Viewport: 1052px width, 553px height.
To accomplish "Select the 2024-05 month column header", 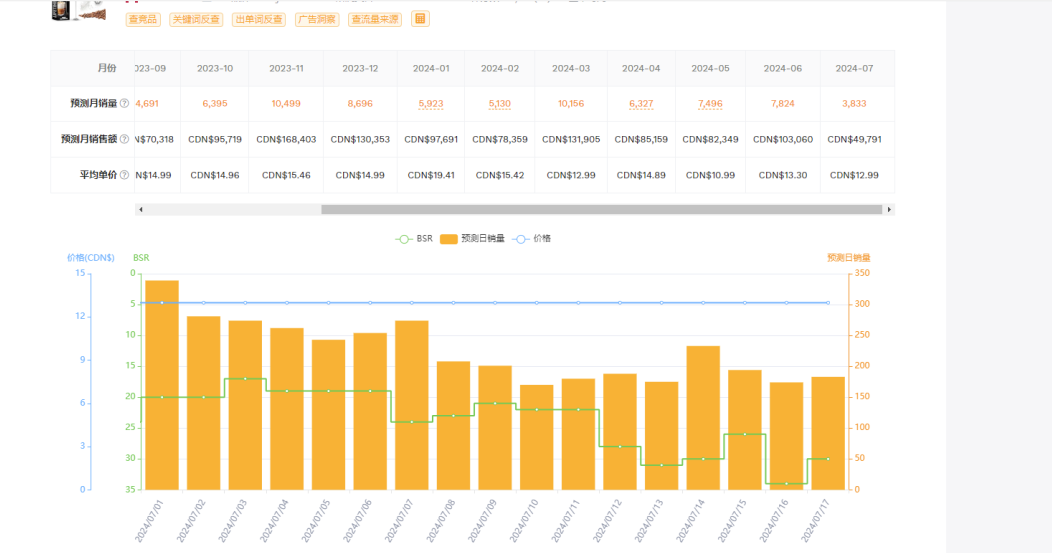I will (711, 68).
